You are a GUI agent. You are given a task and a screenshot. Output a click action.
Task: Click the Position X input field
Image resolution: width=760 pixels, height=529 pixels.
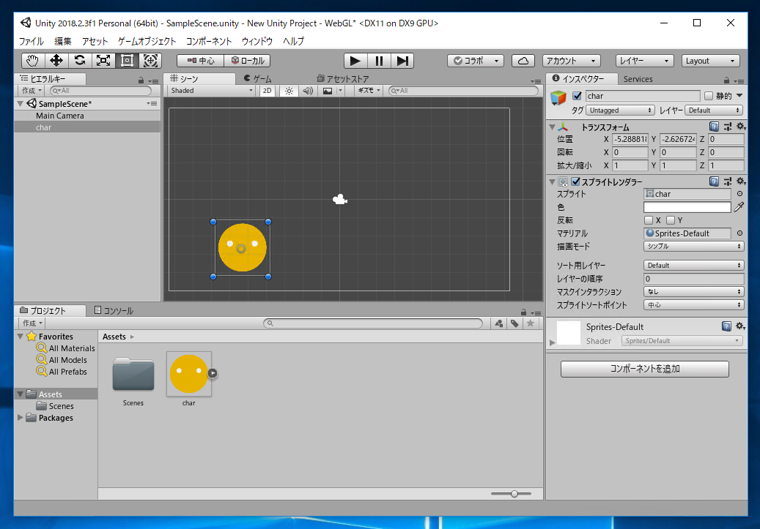coord(630,139)
